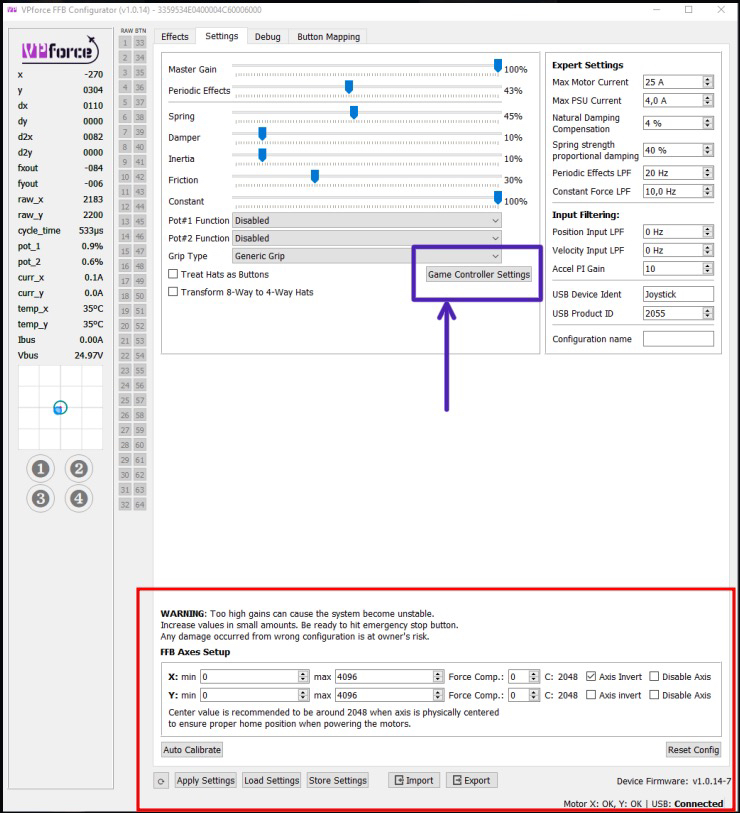This screenshot has height=813, width=740.
Task: Click round button indicator 4
Action: click(79, 499)
